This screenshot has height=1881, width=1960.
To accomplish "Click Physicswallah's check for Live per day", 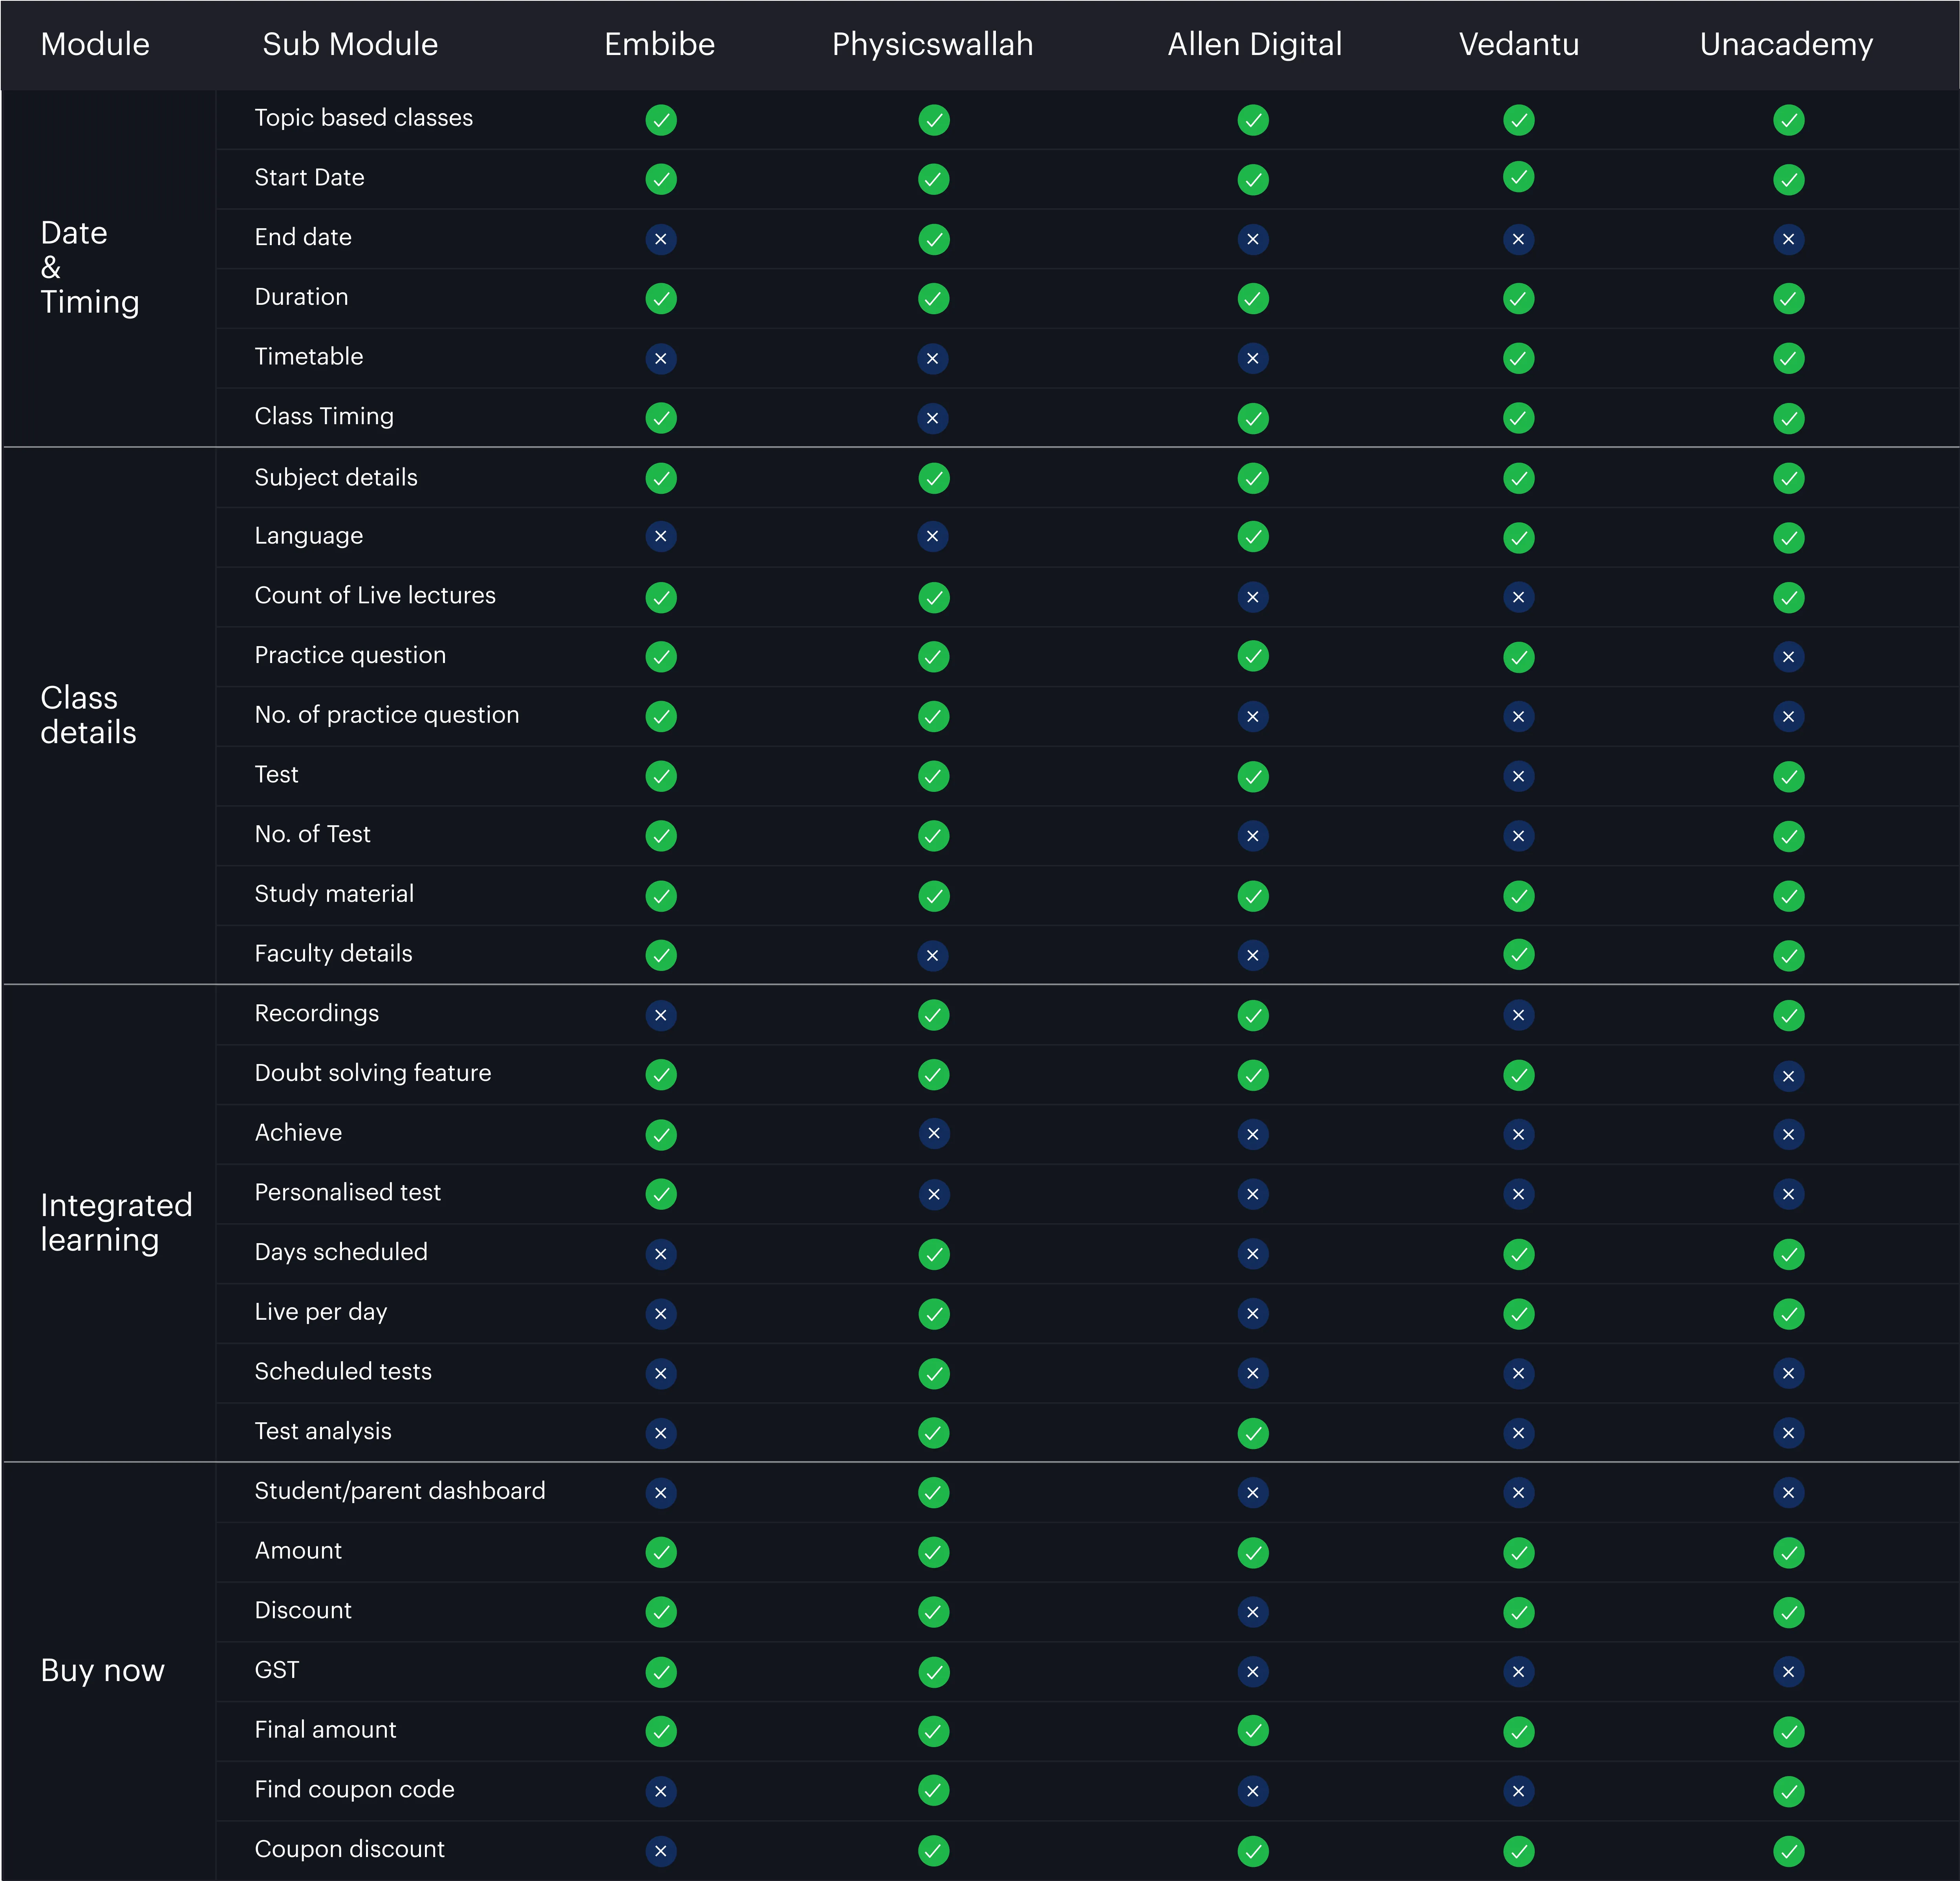I will [934, 1313].
